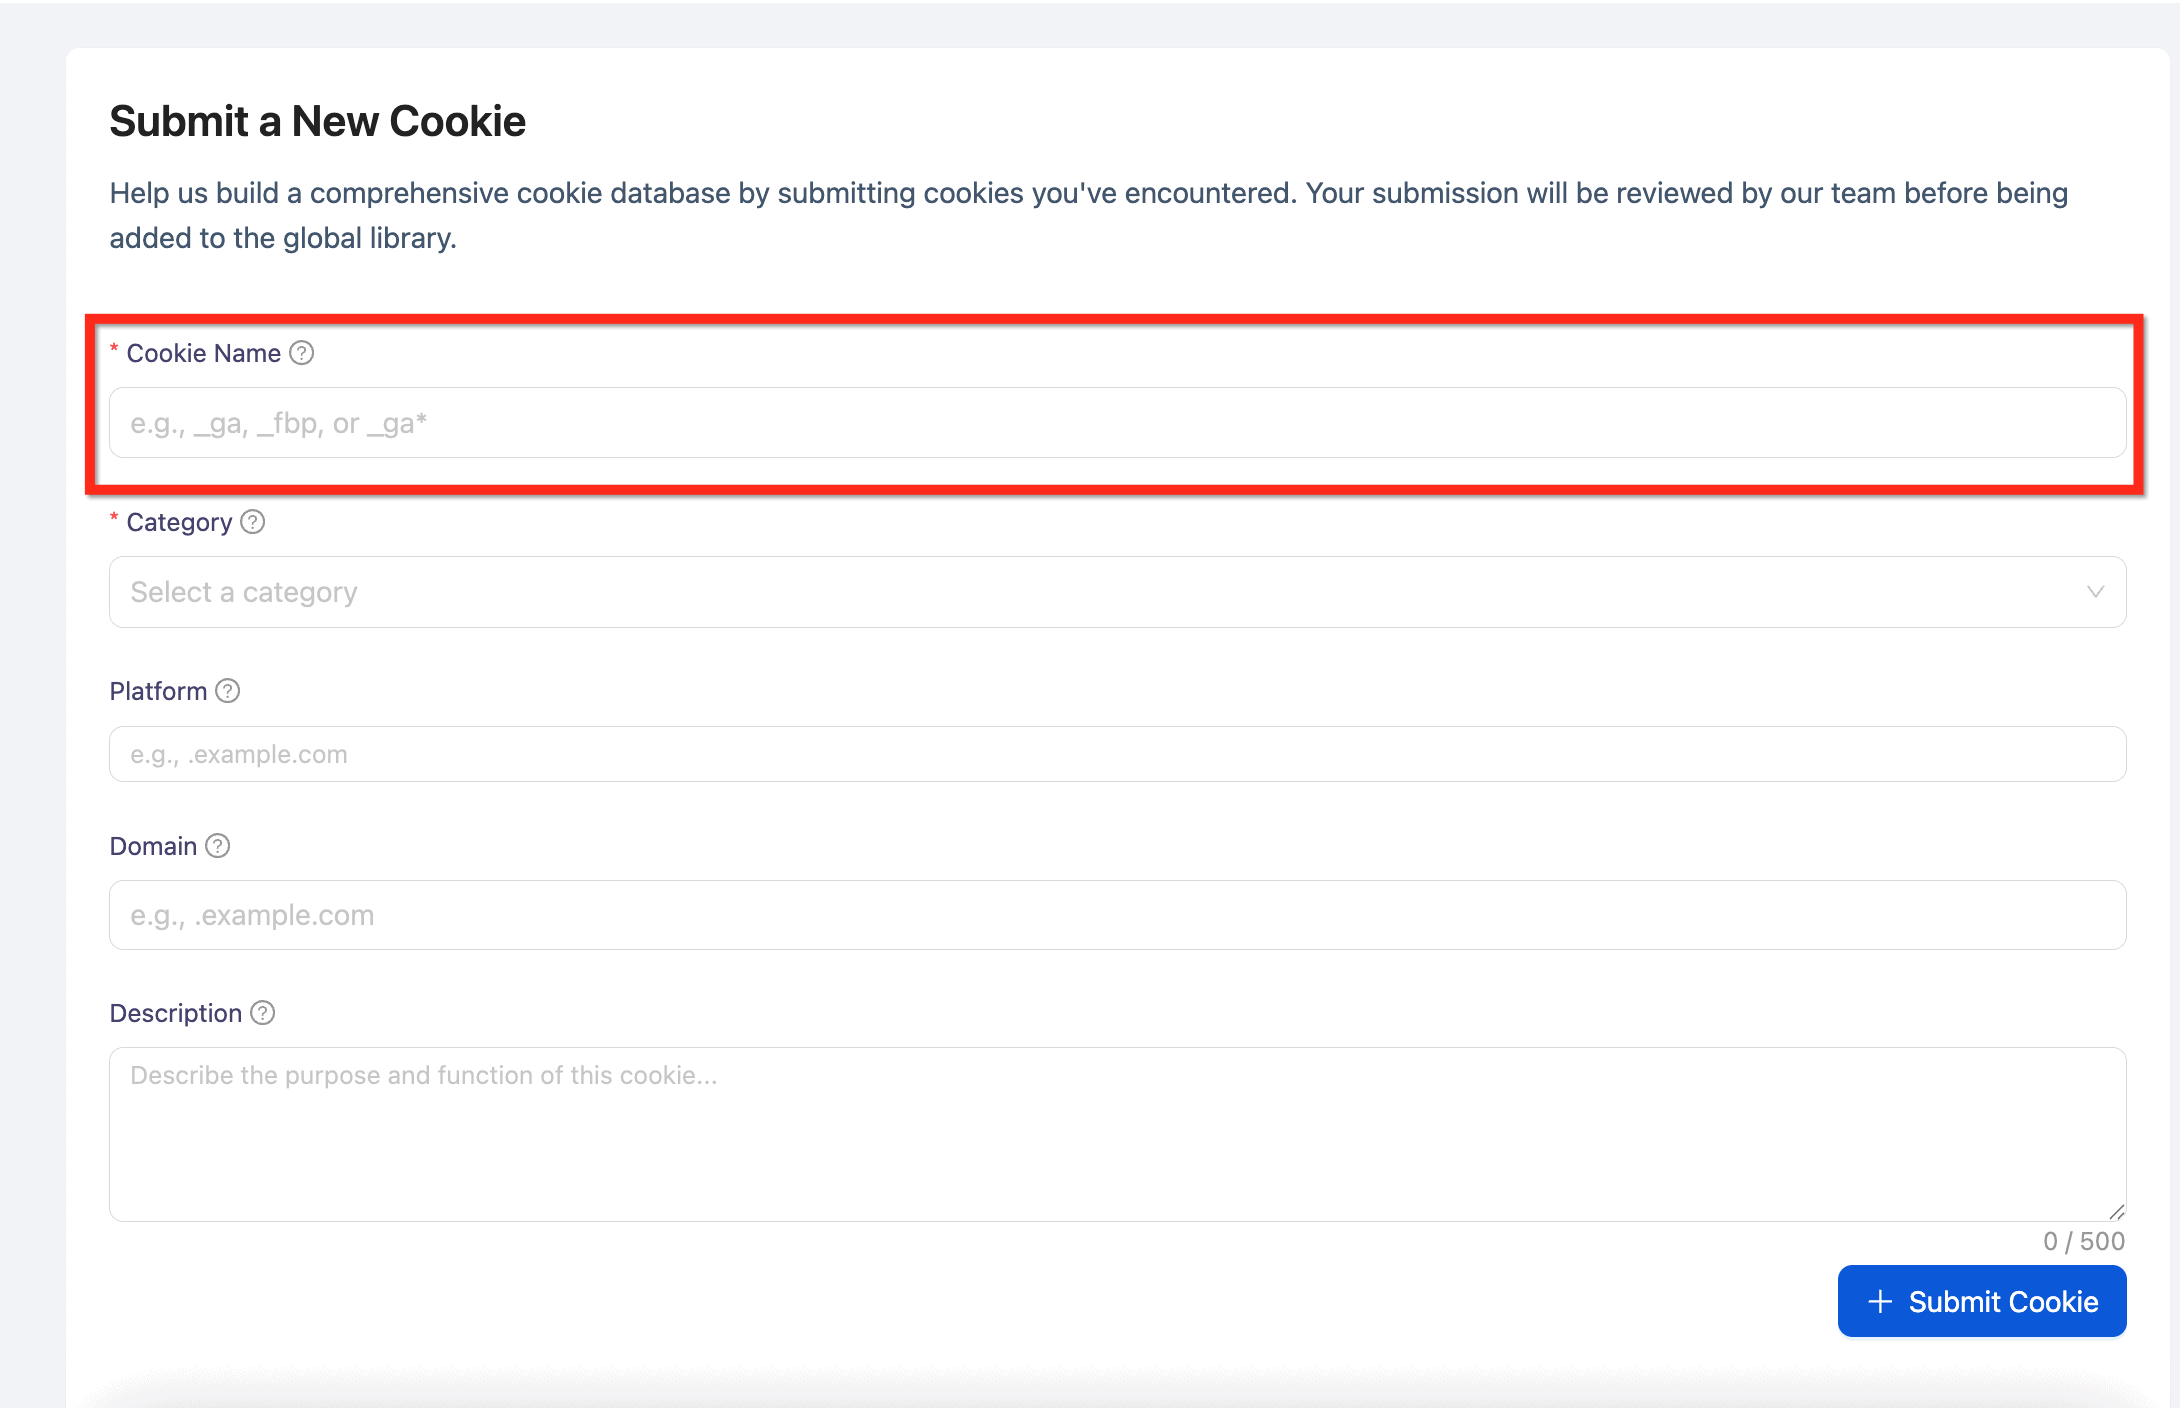Open the Cookie Name help tooltip icon
Viewport: 2180px width, 1408px height.
301,352
